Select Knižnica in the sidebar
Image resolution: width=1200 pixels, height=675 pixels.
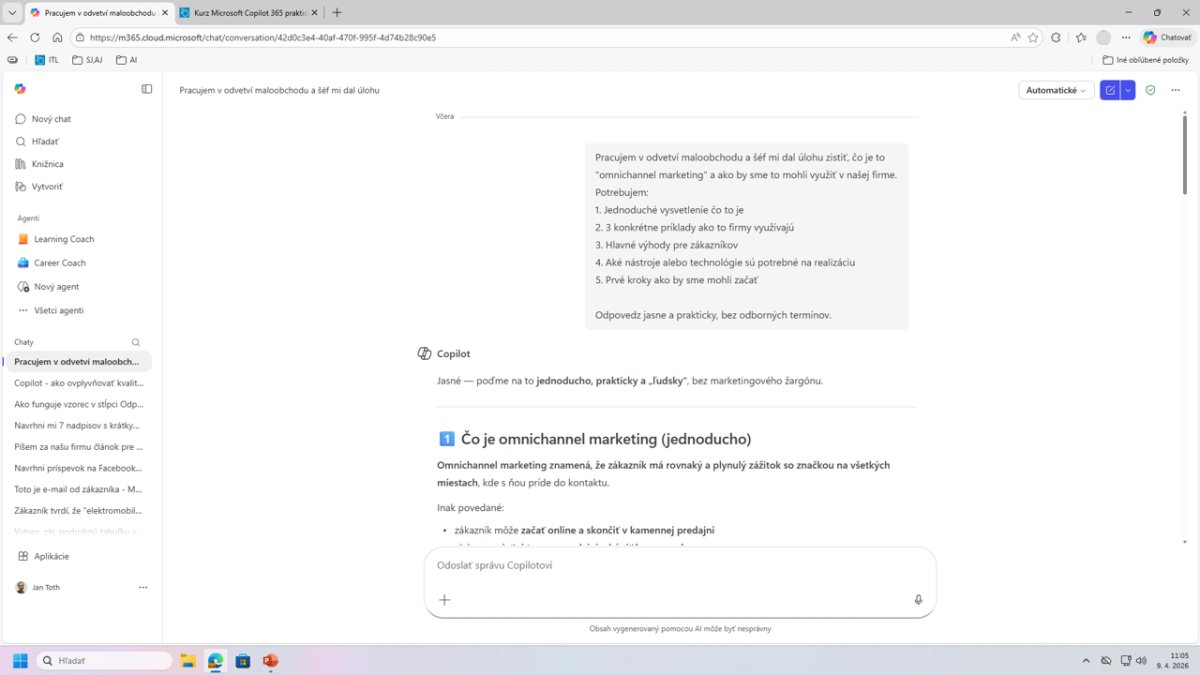click(x=47, y=164)
